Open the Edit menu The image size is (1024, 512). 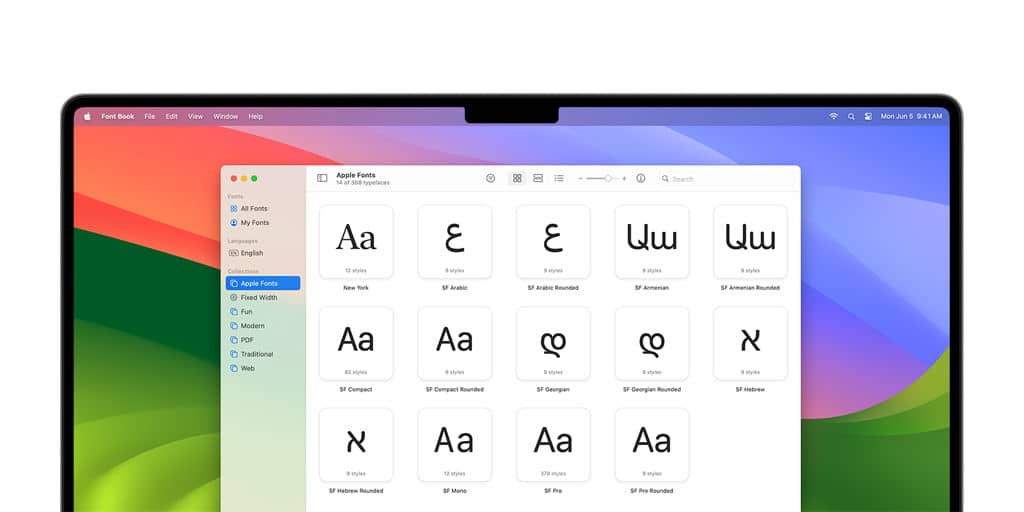point(172,116)
